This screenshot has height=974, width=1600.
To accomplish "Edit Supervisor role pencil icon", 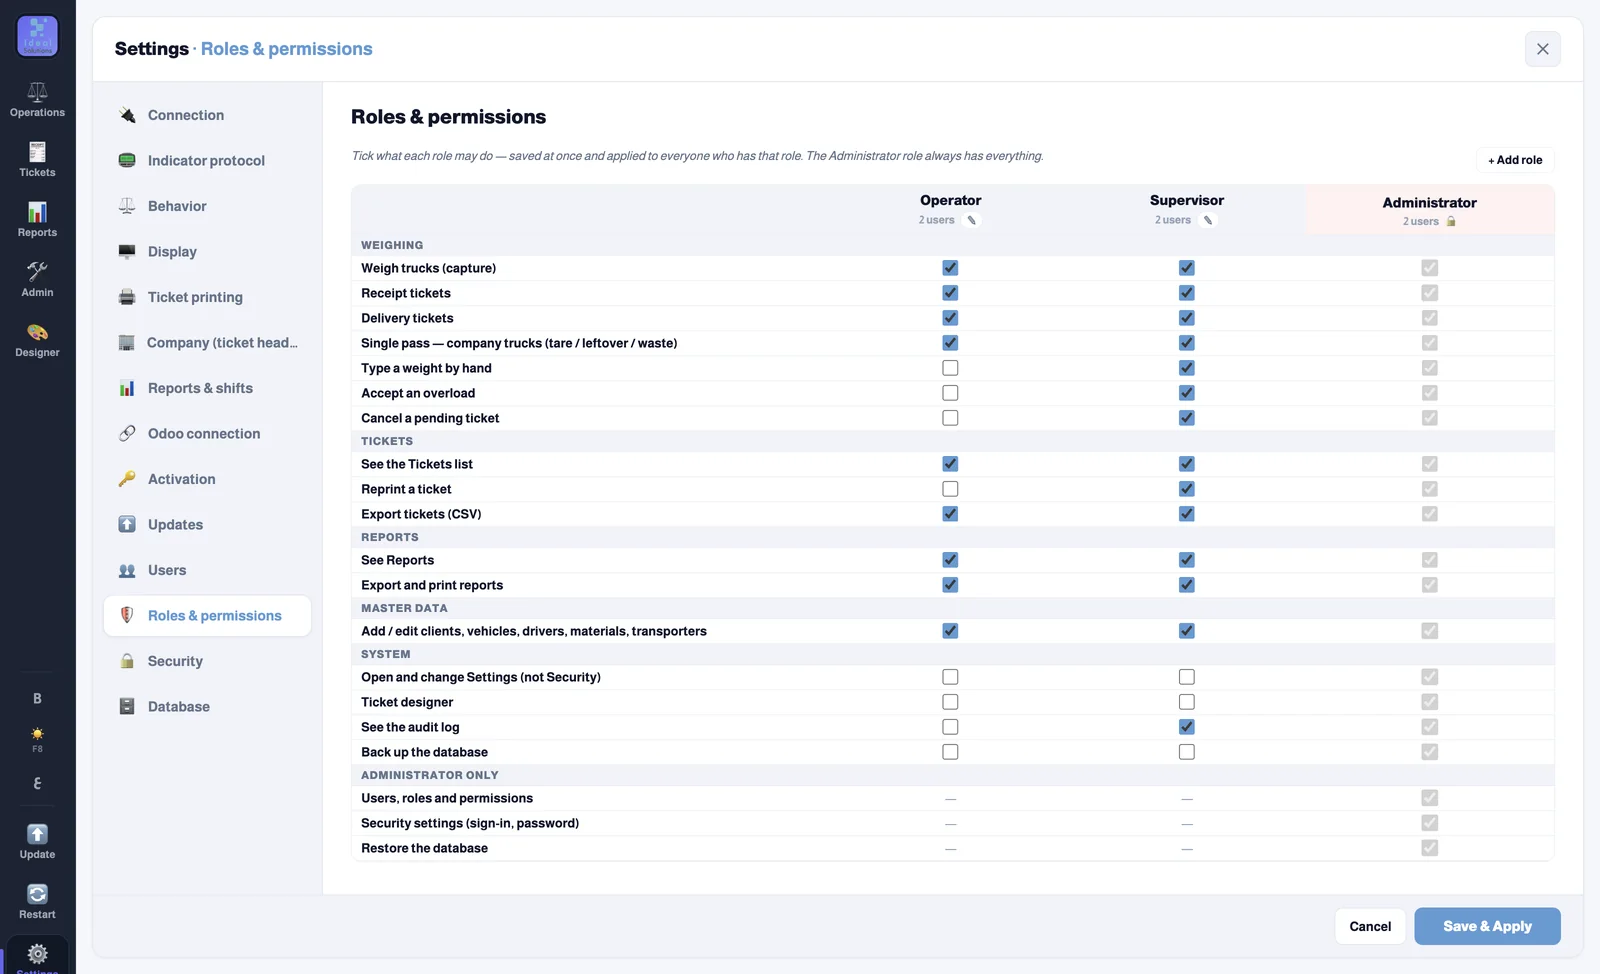I will point(1207,220).
